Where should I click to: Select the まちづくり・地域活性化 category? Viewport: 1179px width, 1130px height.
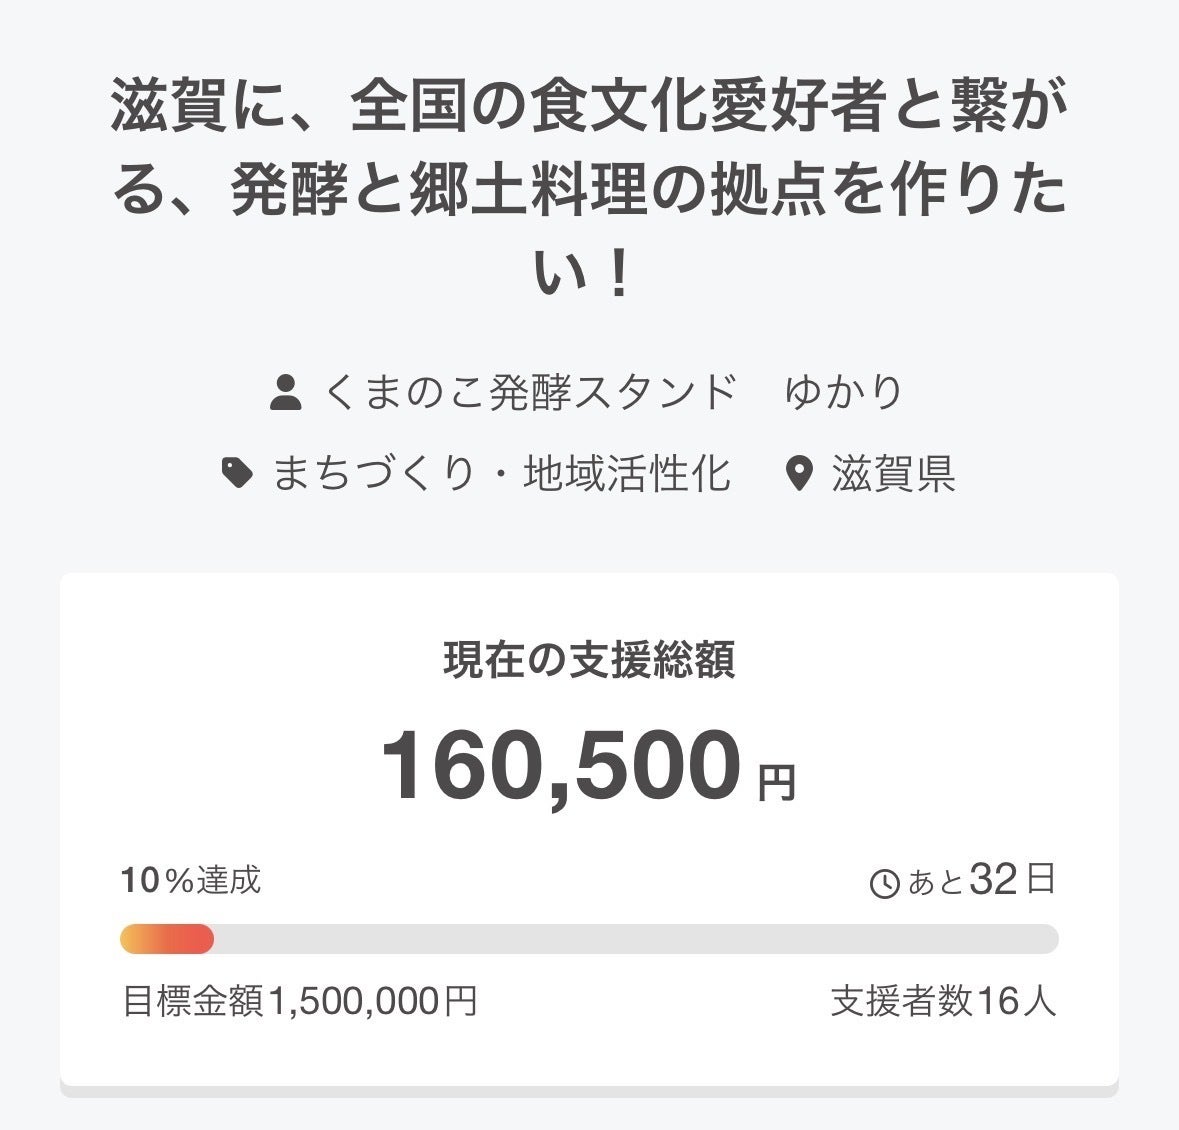(x=501, y=473)
